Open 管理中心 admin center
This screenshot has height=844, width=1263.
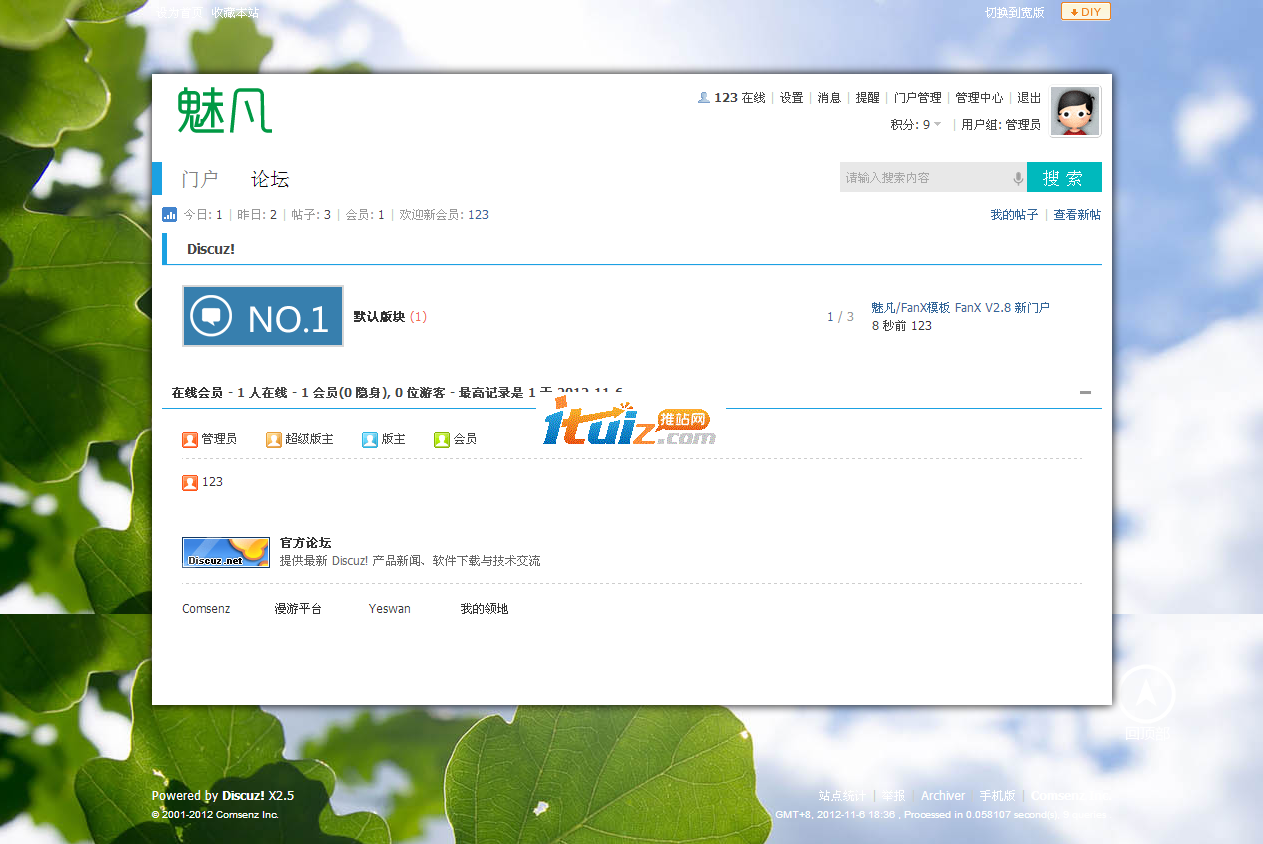pos(978,97)
